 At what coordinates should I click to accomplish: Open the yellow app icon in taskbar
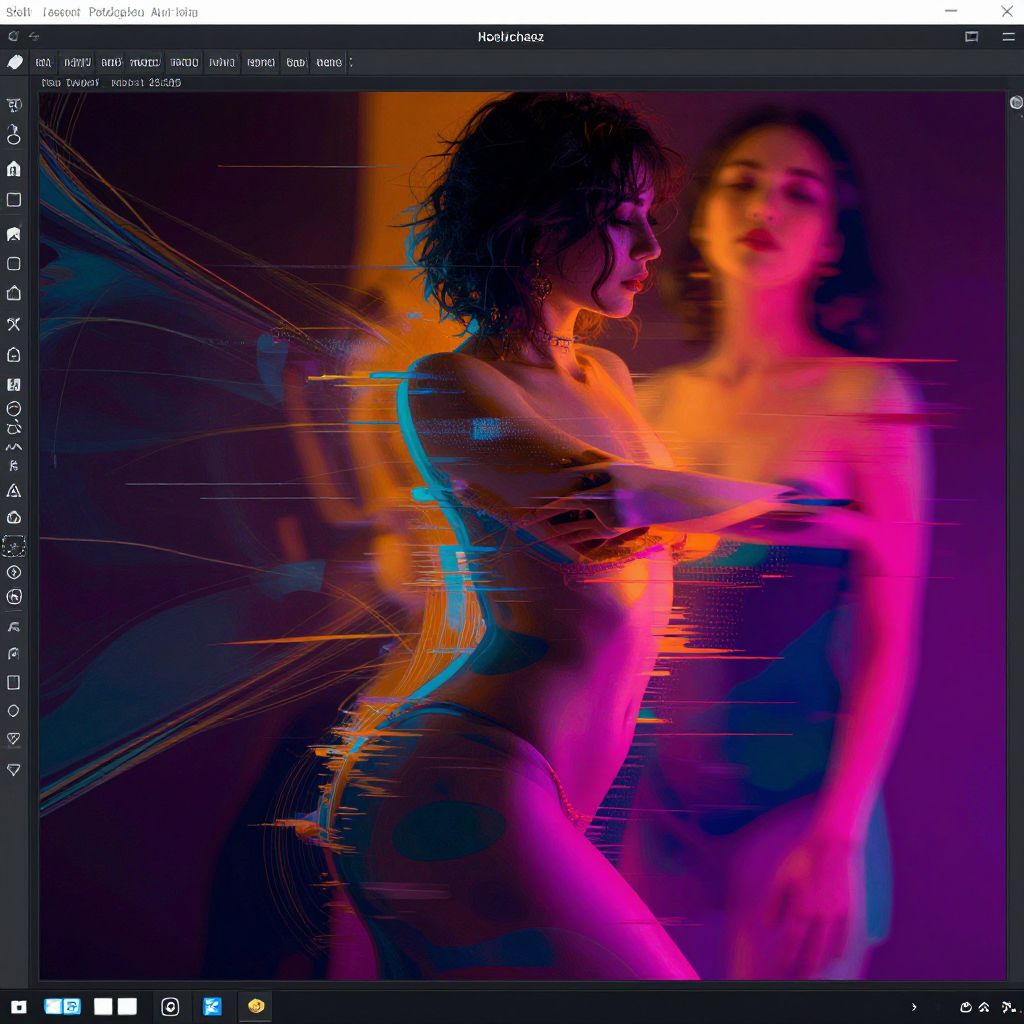pos(256,1006)
